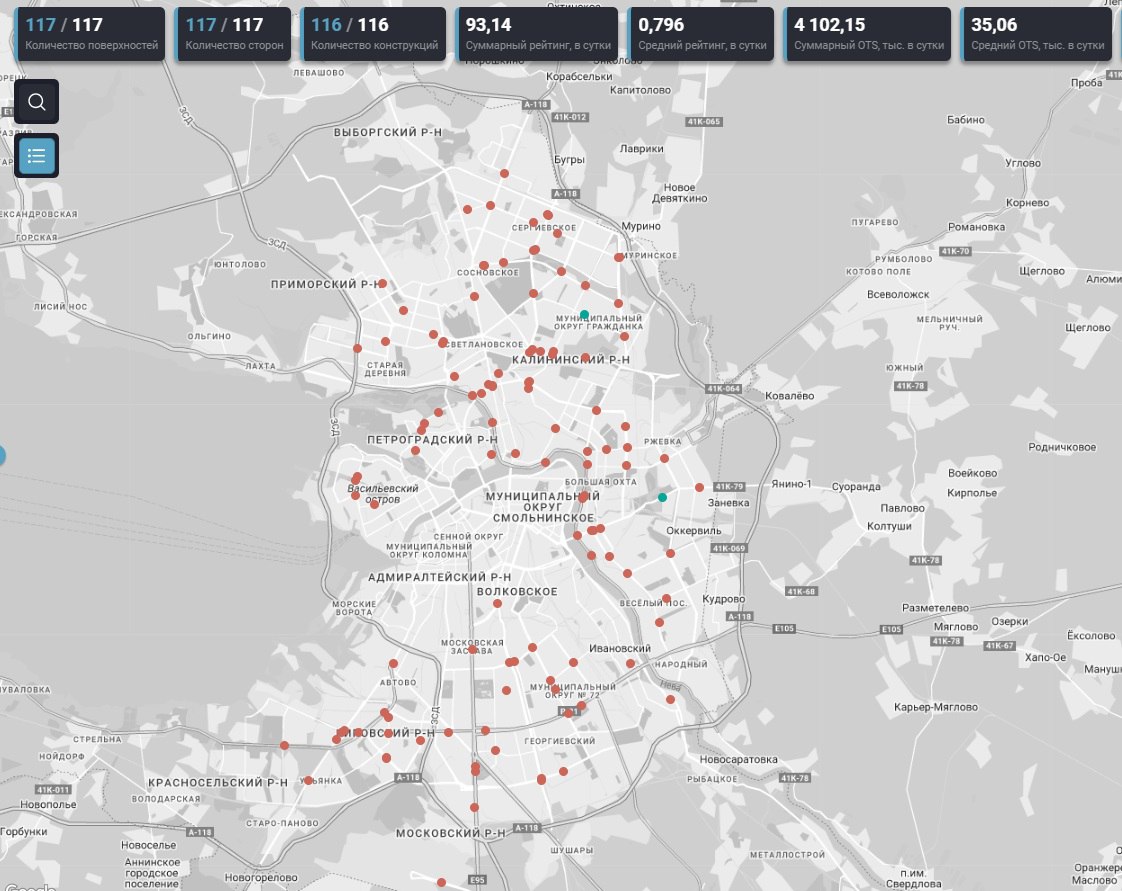Select the teal marker in Гражданка district
The width and height of the screenshot is (1122, 891).
tap(584, 315)
